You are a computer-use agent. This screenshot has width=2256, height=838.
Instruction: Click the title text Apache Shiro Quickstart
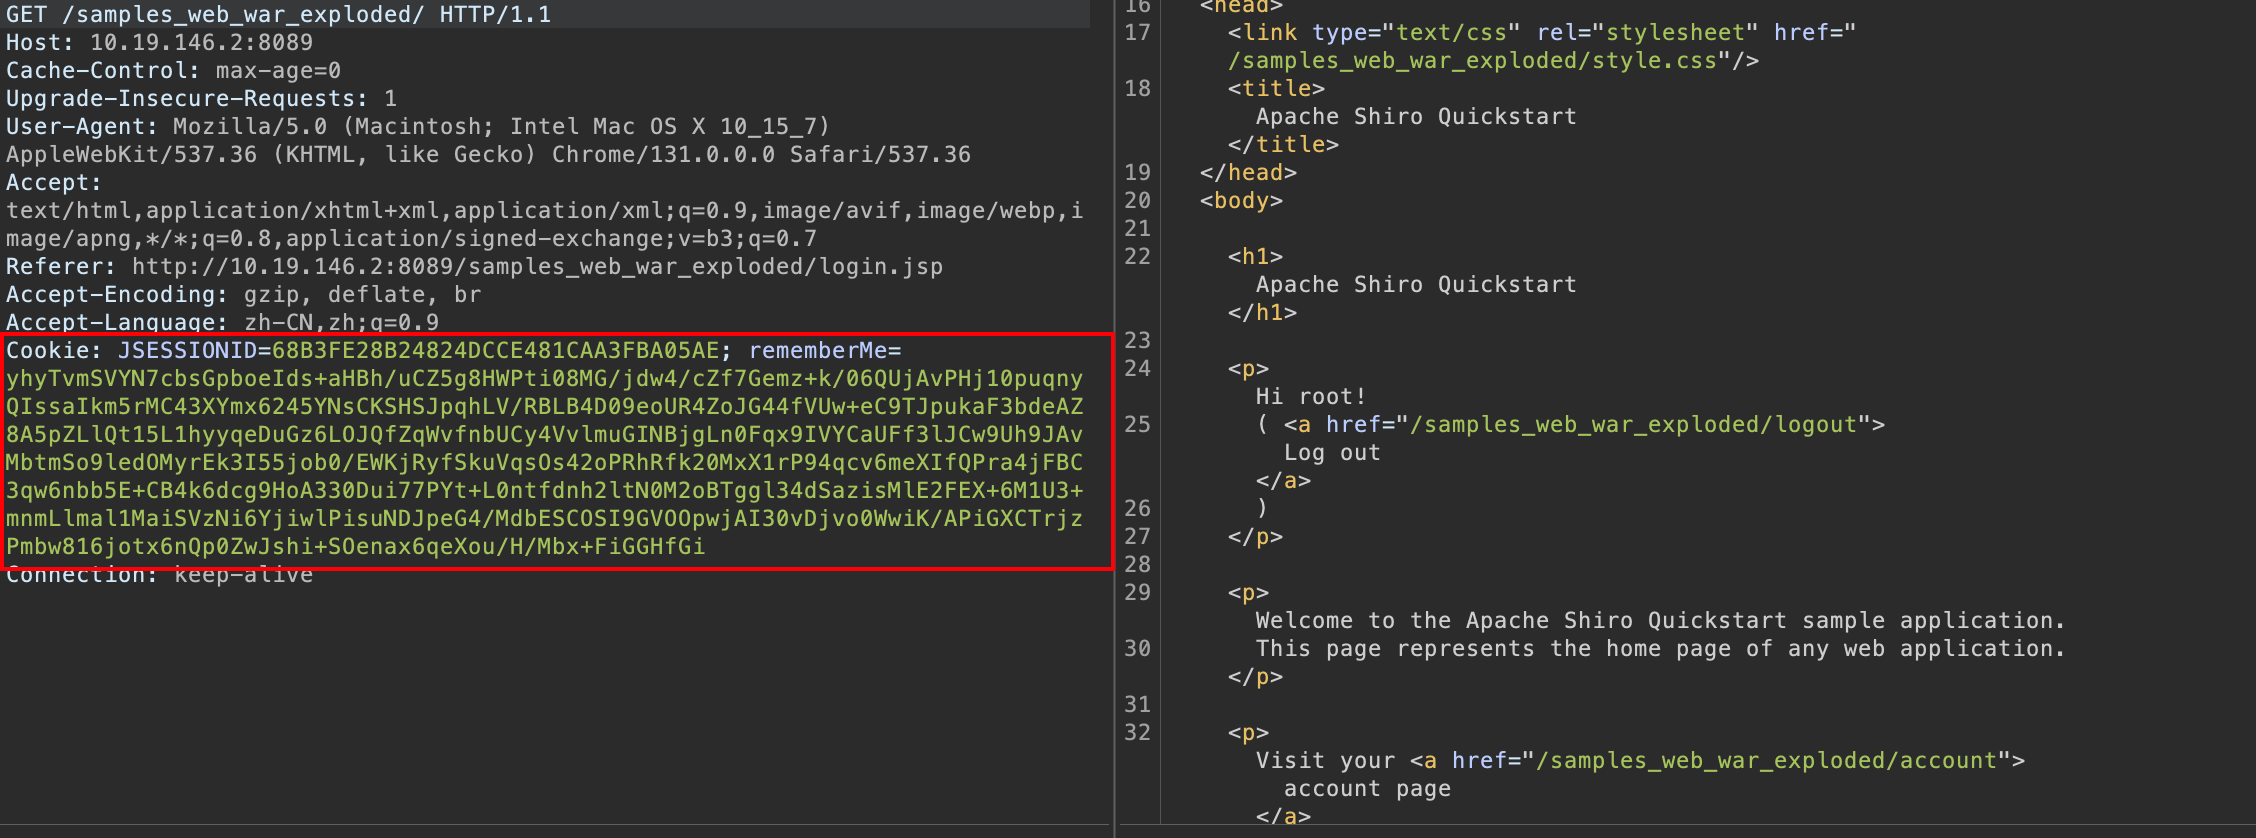(1416, 116)
